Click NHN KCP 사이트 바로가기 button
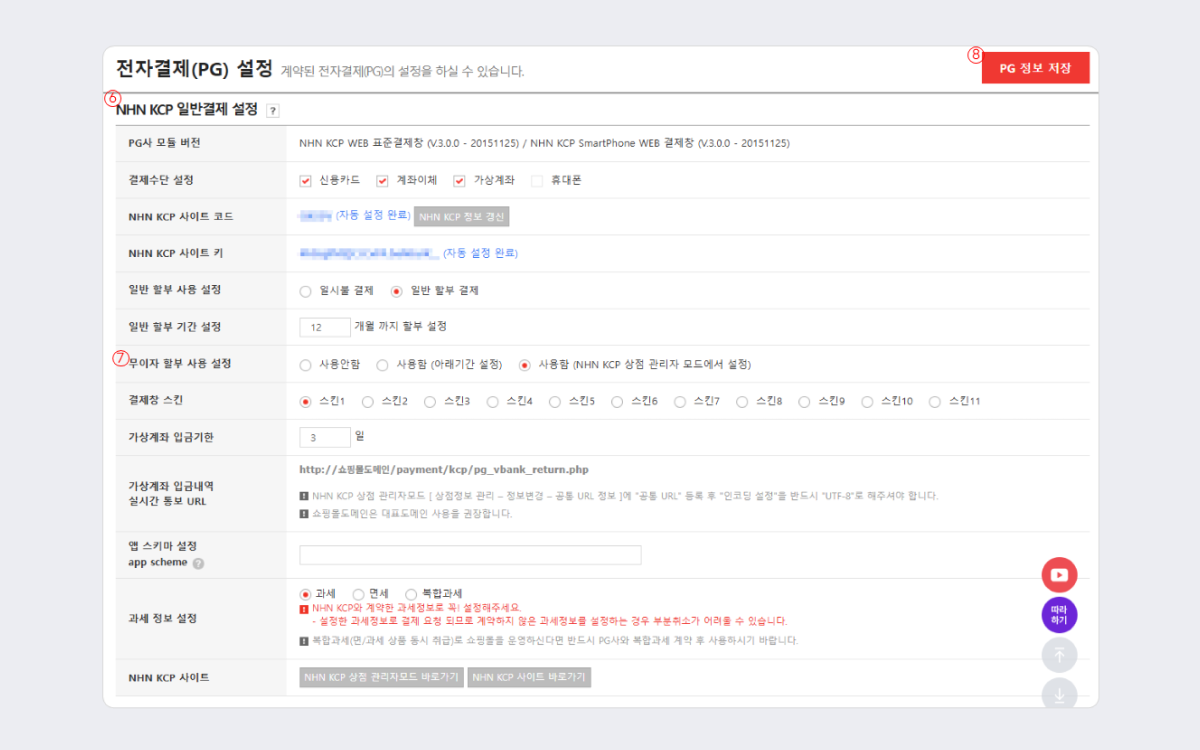The height and width of the screenshot is (750, 1200). [529, 677]
